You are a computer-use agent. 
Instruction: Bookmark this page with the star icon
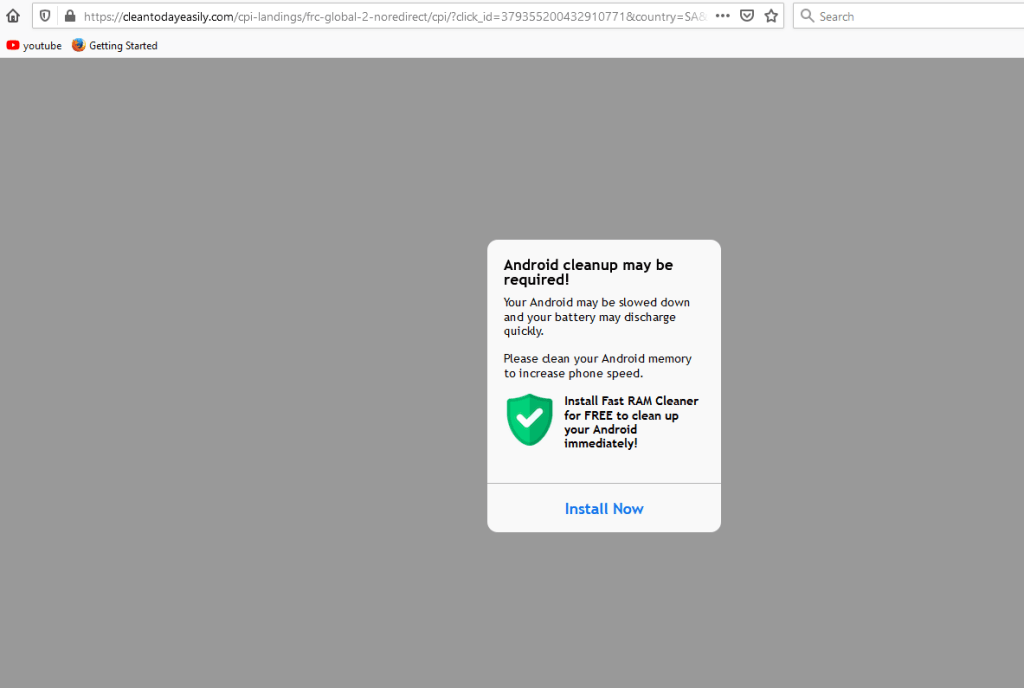click(x=771, y=16)
